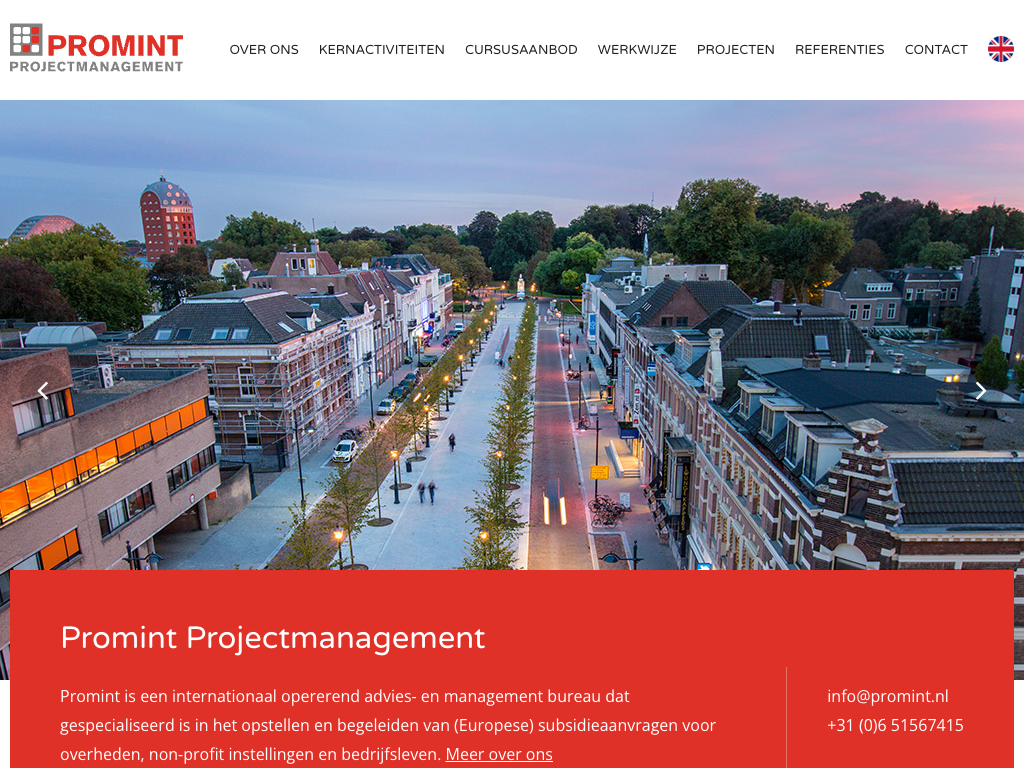Click phone number +31 (0)6 51567415
This screenshot has height=768, width=1024.
tap(895, 725)
